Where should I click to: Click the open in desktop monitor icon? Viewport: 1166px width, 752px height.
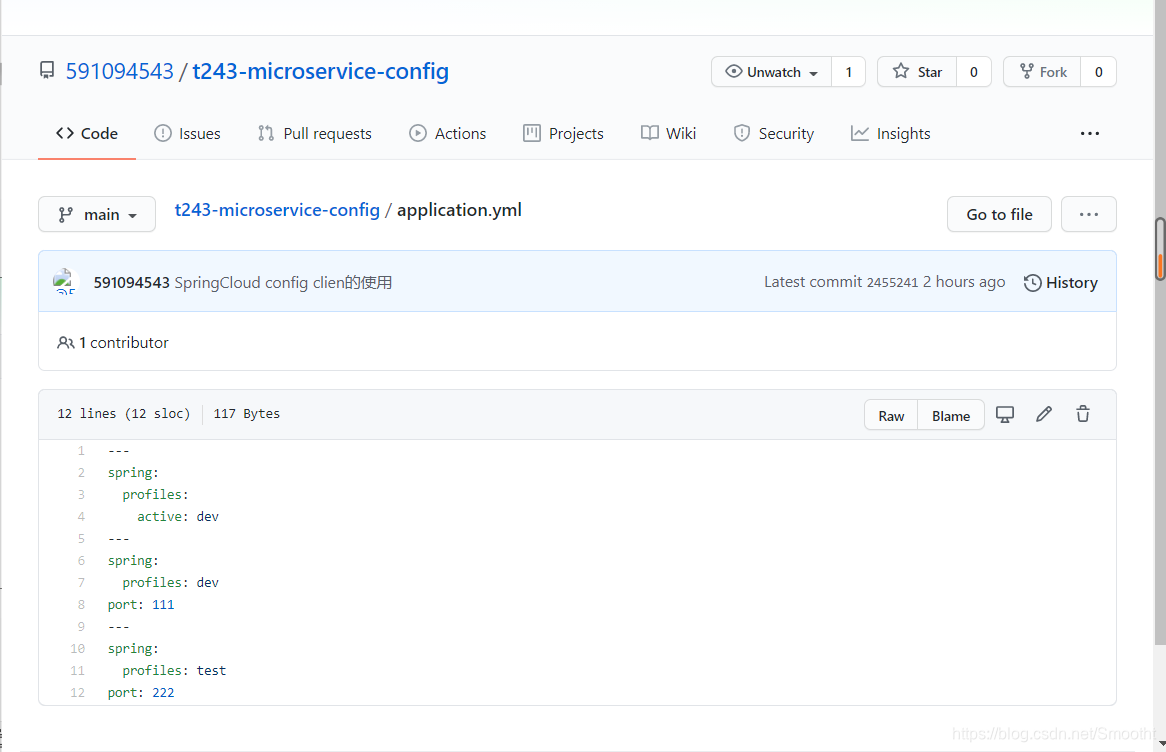pos(1005,415)
